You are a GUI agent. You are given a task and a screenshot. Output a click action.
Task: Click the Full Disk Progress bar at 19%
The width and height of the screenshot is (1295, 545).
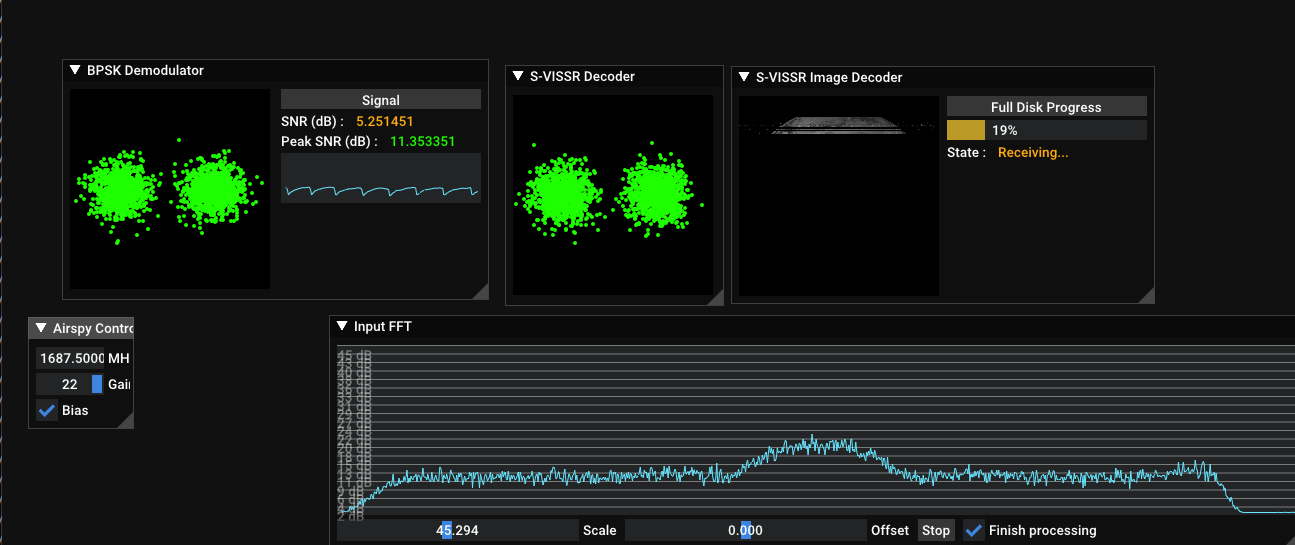(x=1046, y=131)
